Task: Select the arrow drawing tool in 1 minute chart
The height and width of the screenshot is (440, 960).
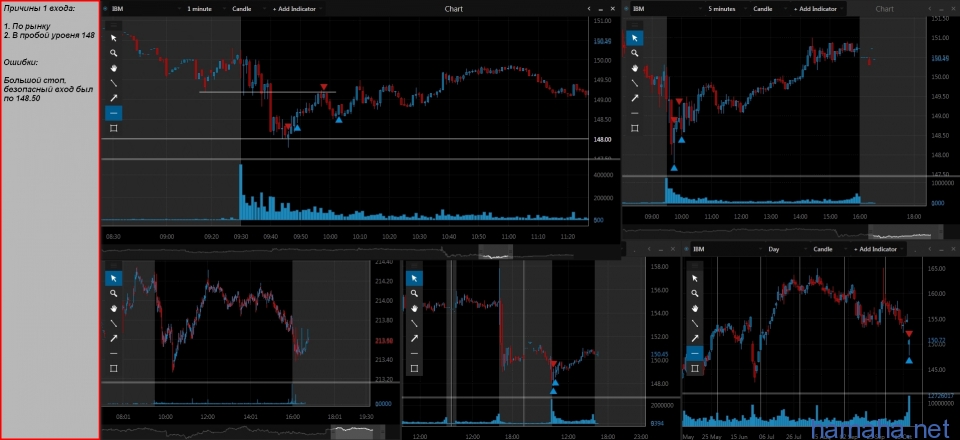Action: [x=113, y=98]
